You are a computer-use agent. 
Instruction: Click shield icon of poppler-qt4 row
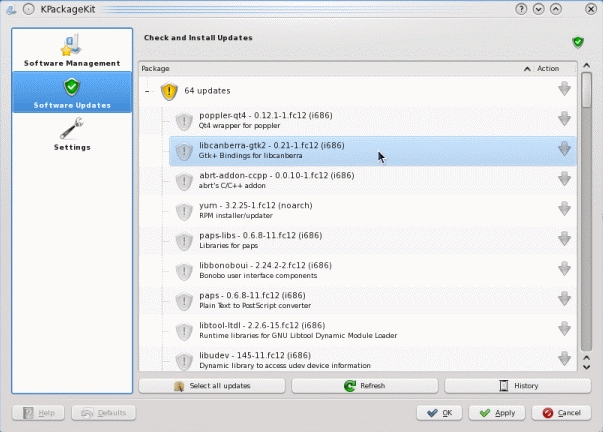point(184,122)
